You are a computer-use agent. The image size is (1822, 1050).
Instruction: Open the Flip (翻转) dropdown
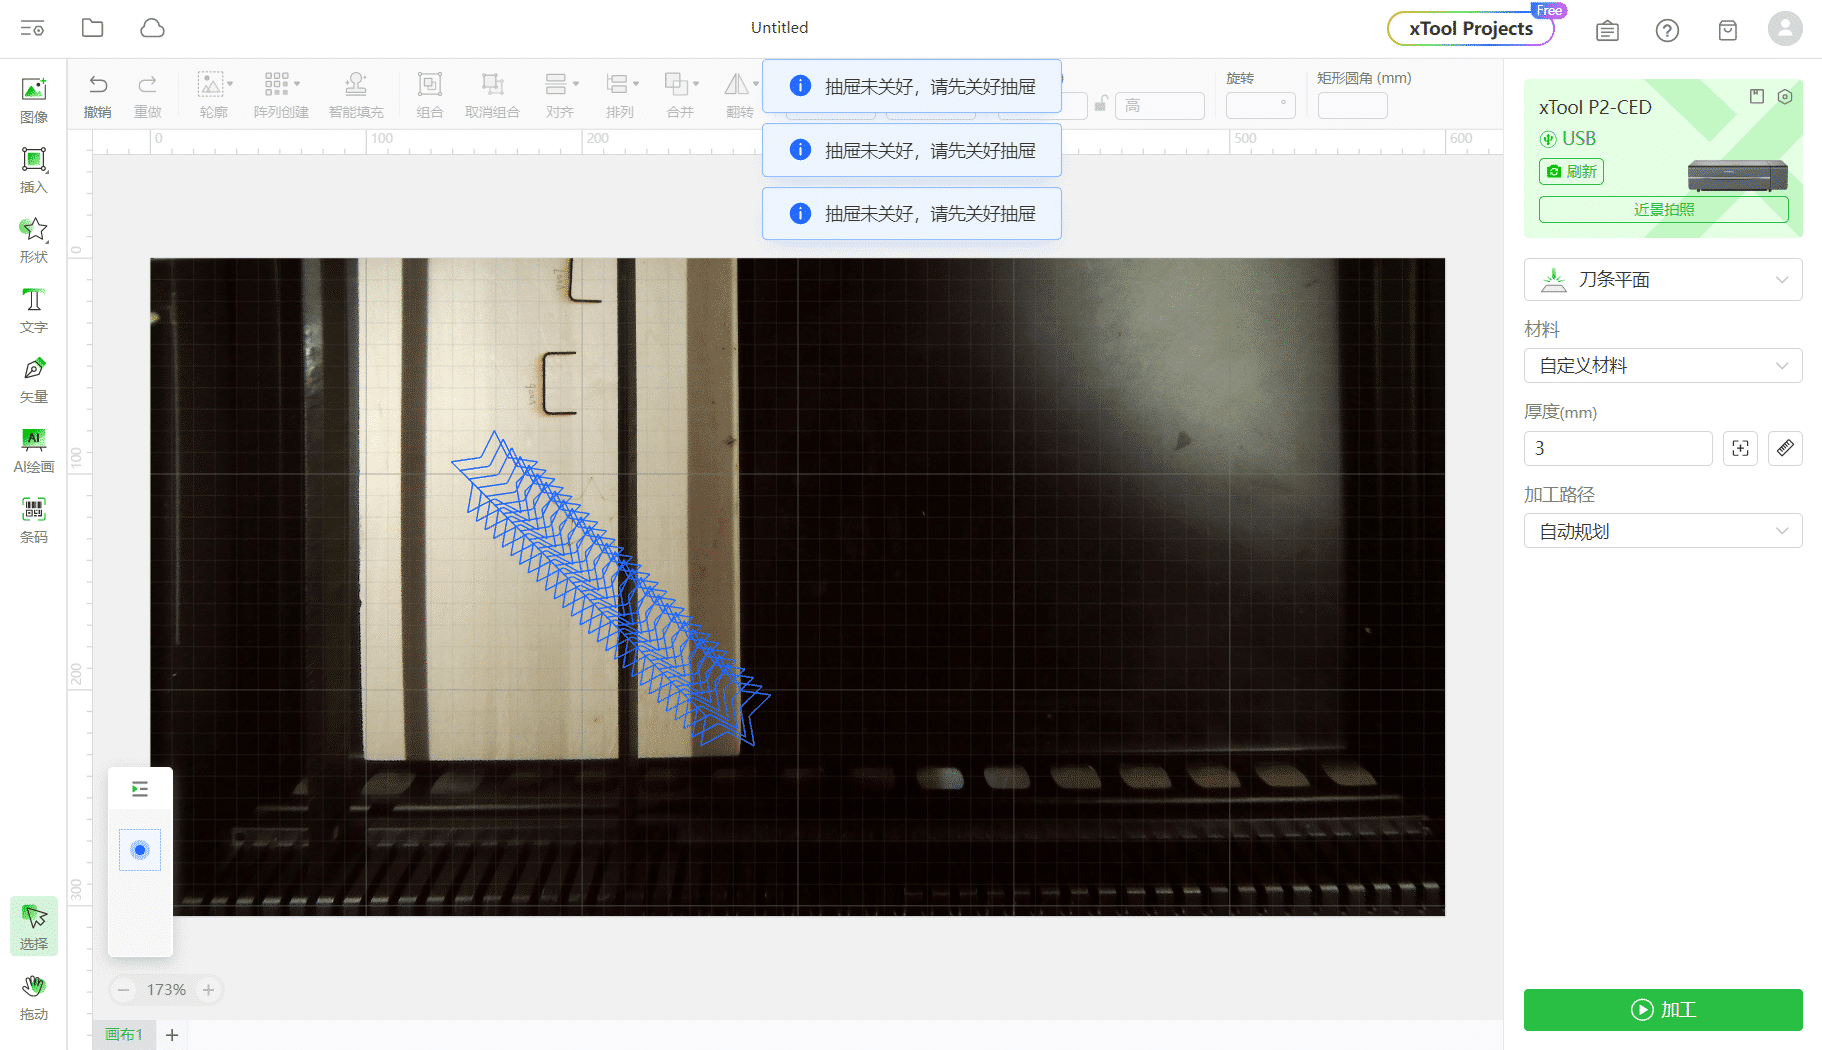coord(741,95)
